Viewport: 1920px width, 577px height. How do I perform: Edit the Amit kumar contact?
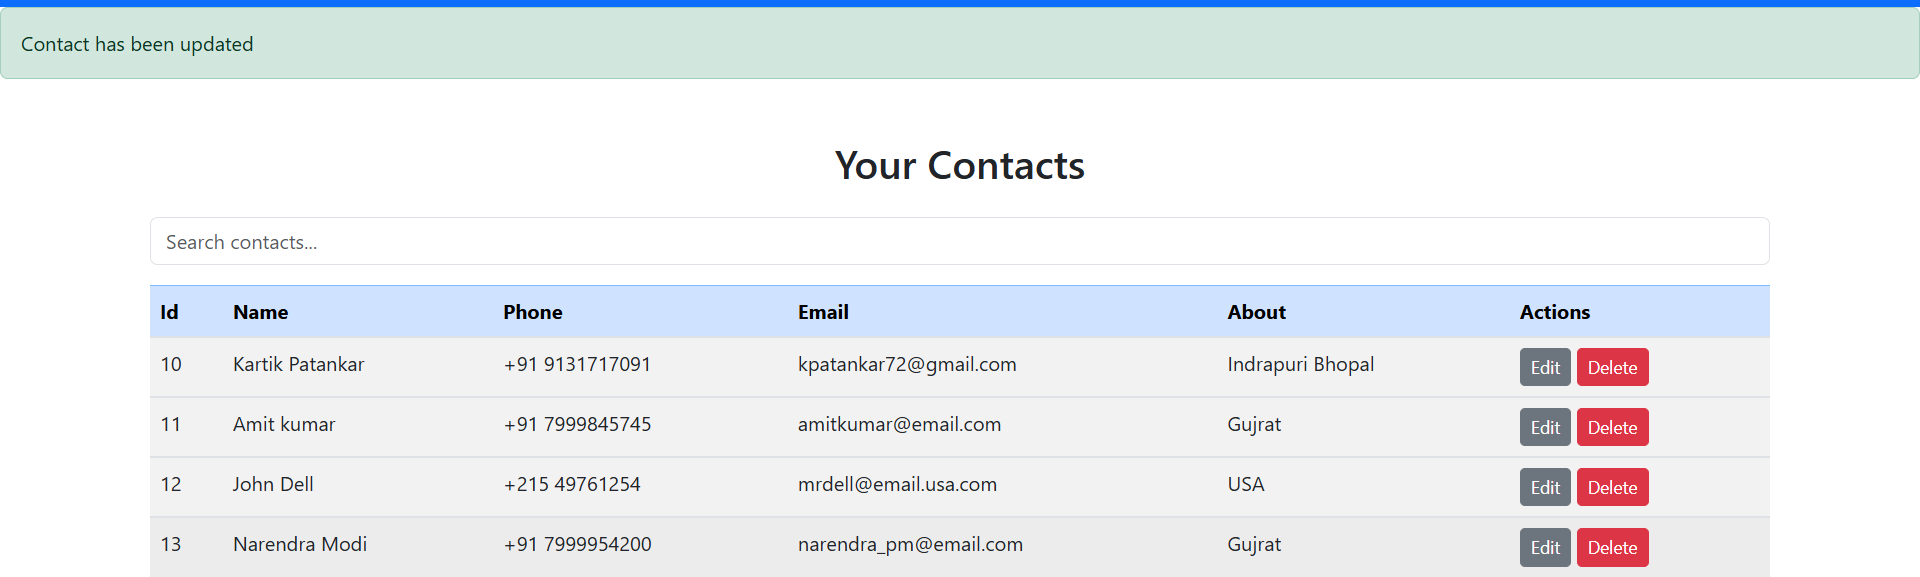pos(1545,427)
